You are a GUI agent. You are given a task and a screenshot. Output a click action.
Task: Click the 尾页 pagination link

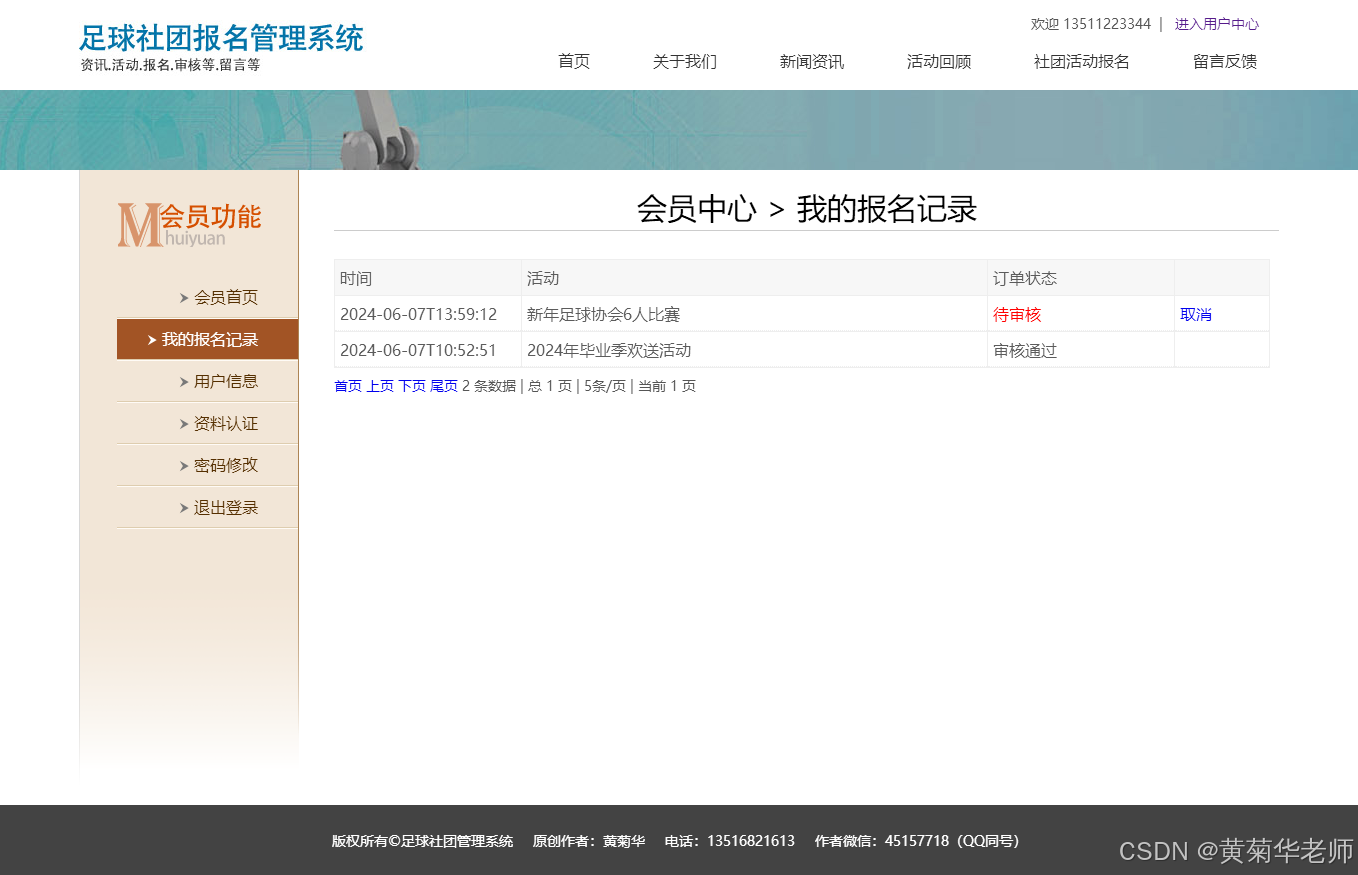(444, 386)
